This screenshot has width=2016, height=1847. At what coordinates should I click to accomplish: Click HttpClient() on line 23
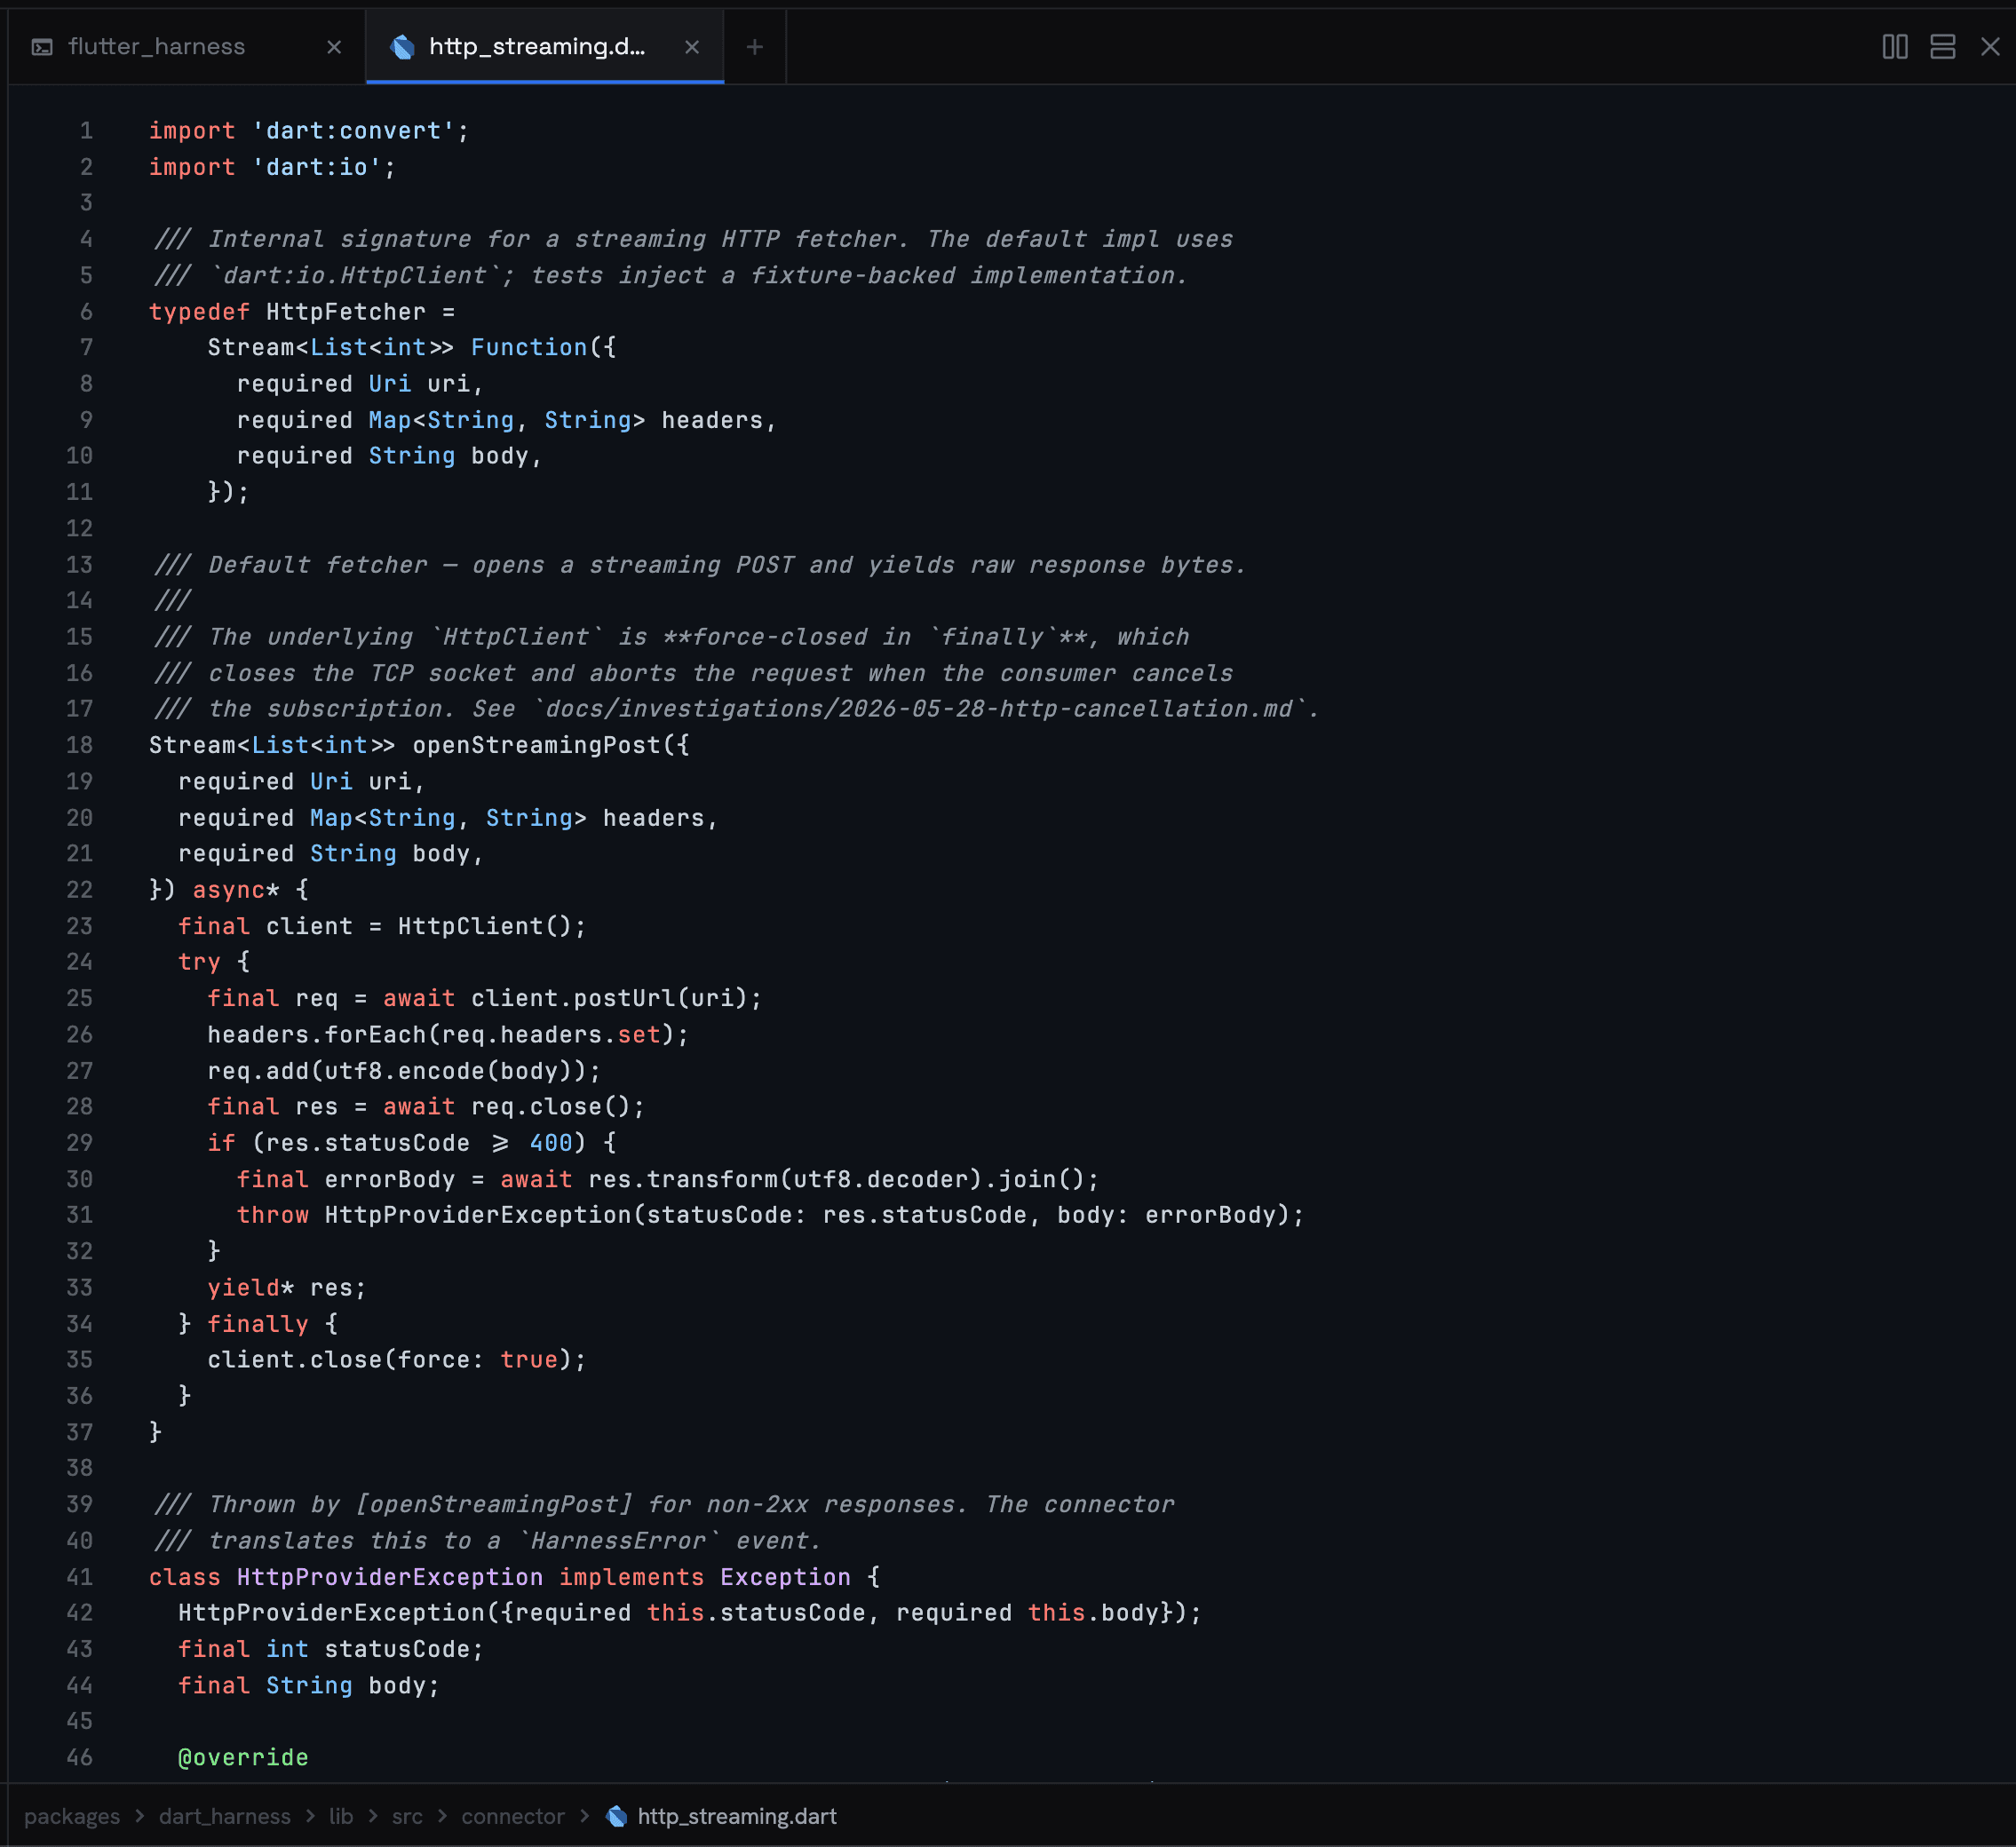[484, 926]
